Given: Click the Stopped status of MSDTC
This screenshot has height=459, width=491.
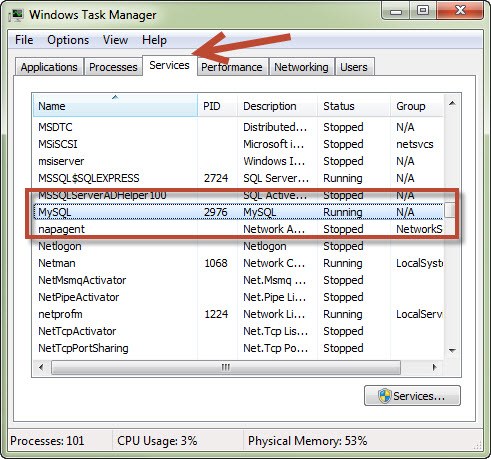Looking at the screenshot, I should click(x=343, y=127).
